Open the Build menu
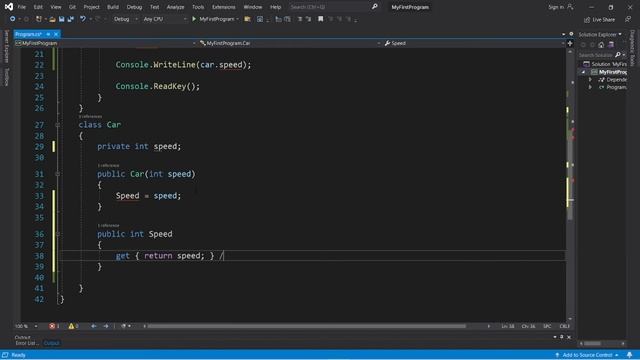 click(113, 7)
